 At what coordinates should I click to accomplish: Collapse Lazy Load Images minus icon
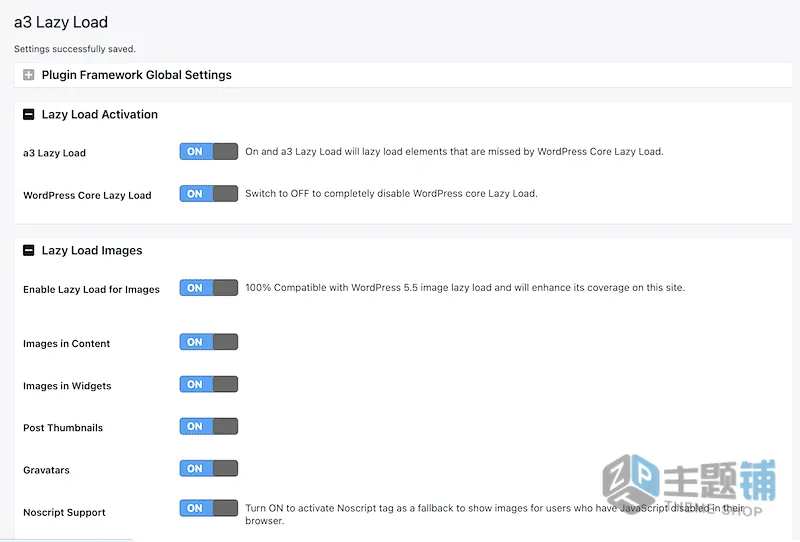[29, 250]
